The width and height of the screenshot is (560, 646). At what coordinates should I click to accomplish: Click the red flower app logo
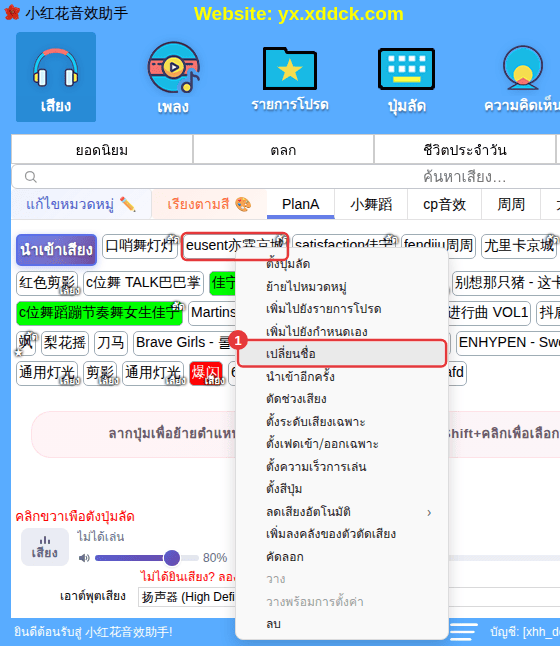12,13
